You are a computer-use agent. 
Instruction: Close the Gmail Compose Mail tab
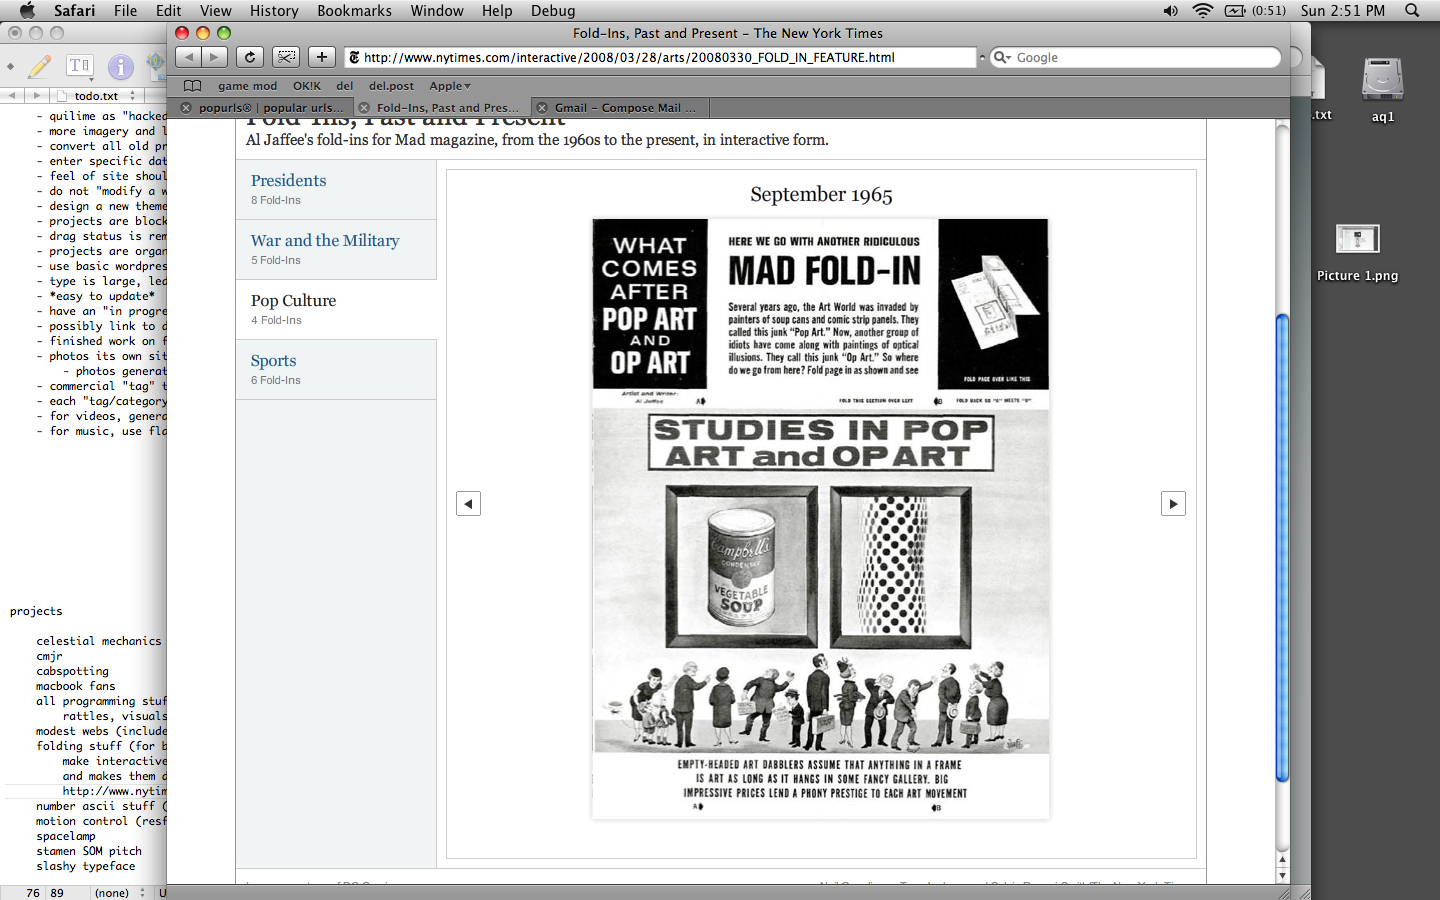(542, 108)
